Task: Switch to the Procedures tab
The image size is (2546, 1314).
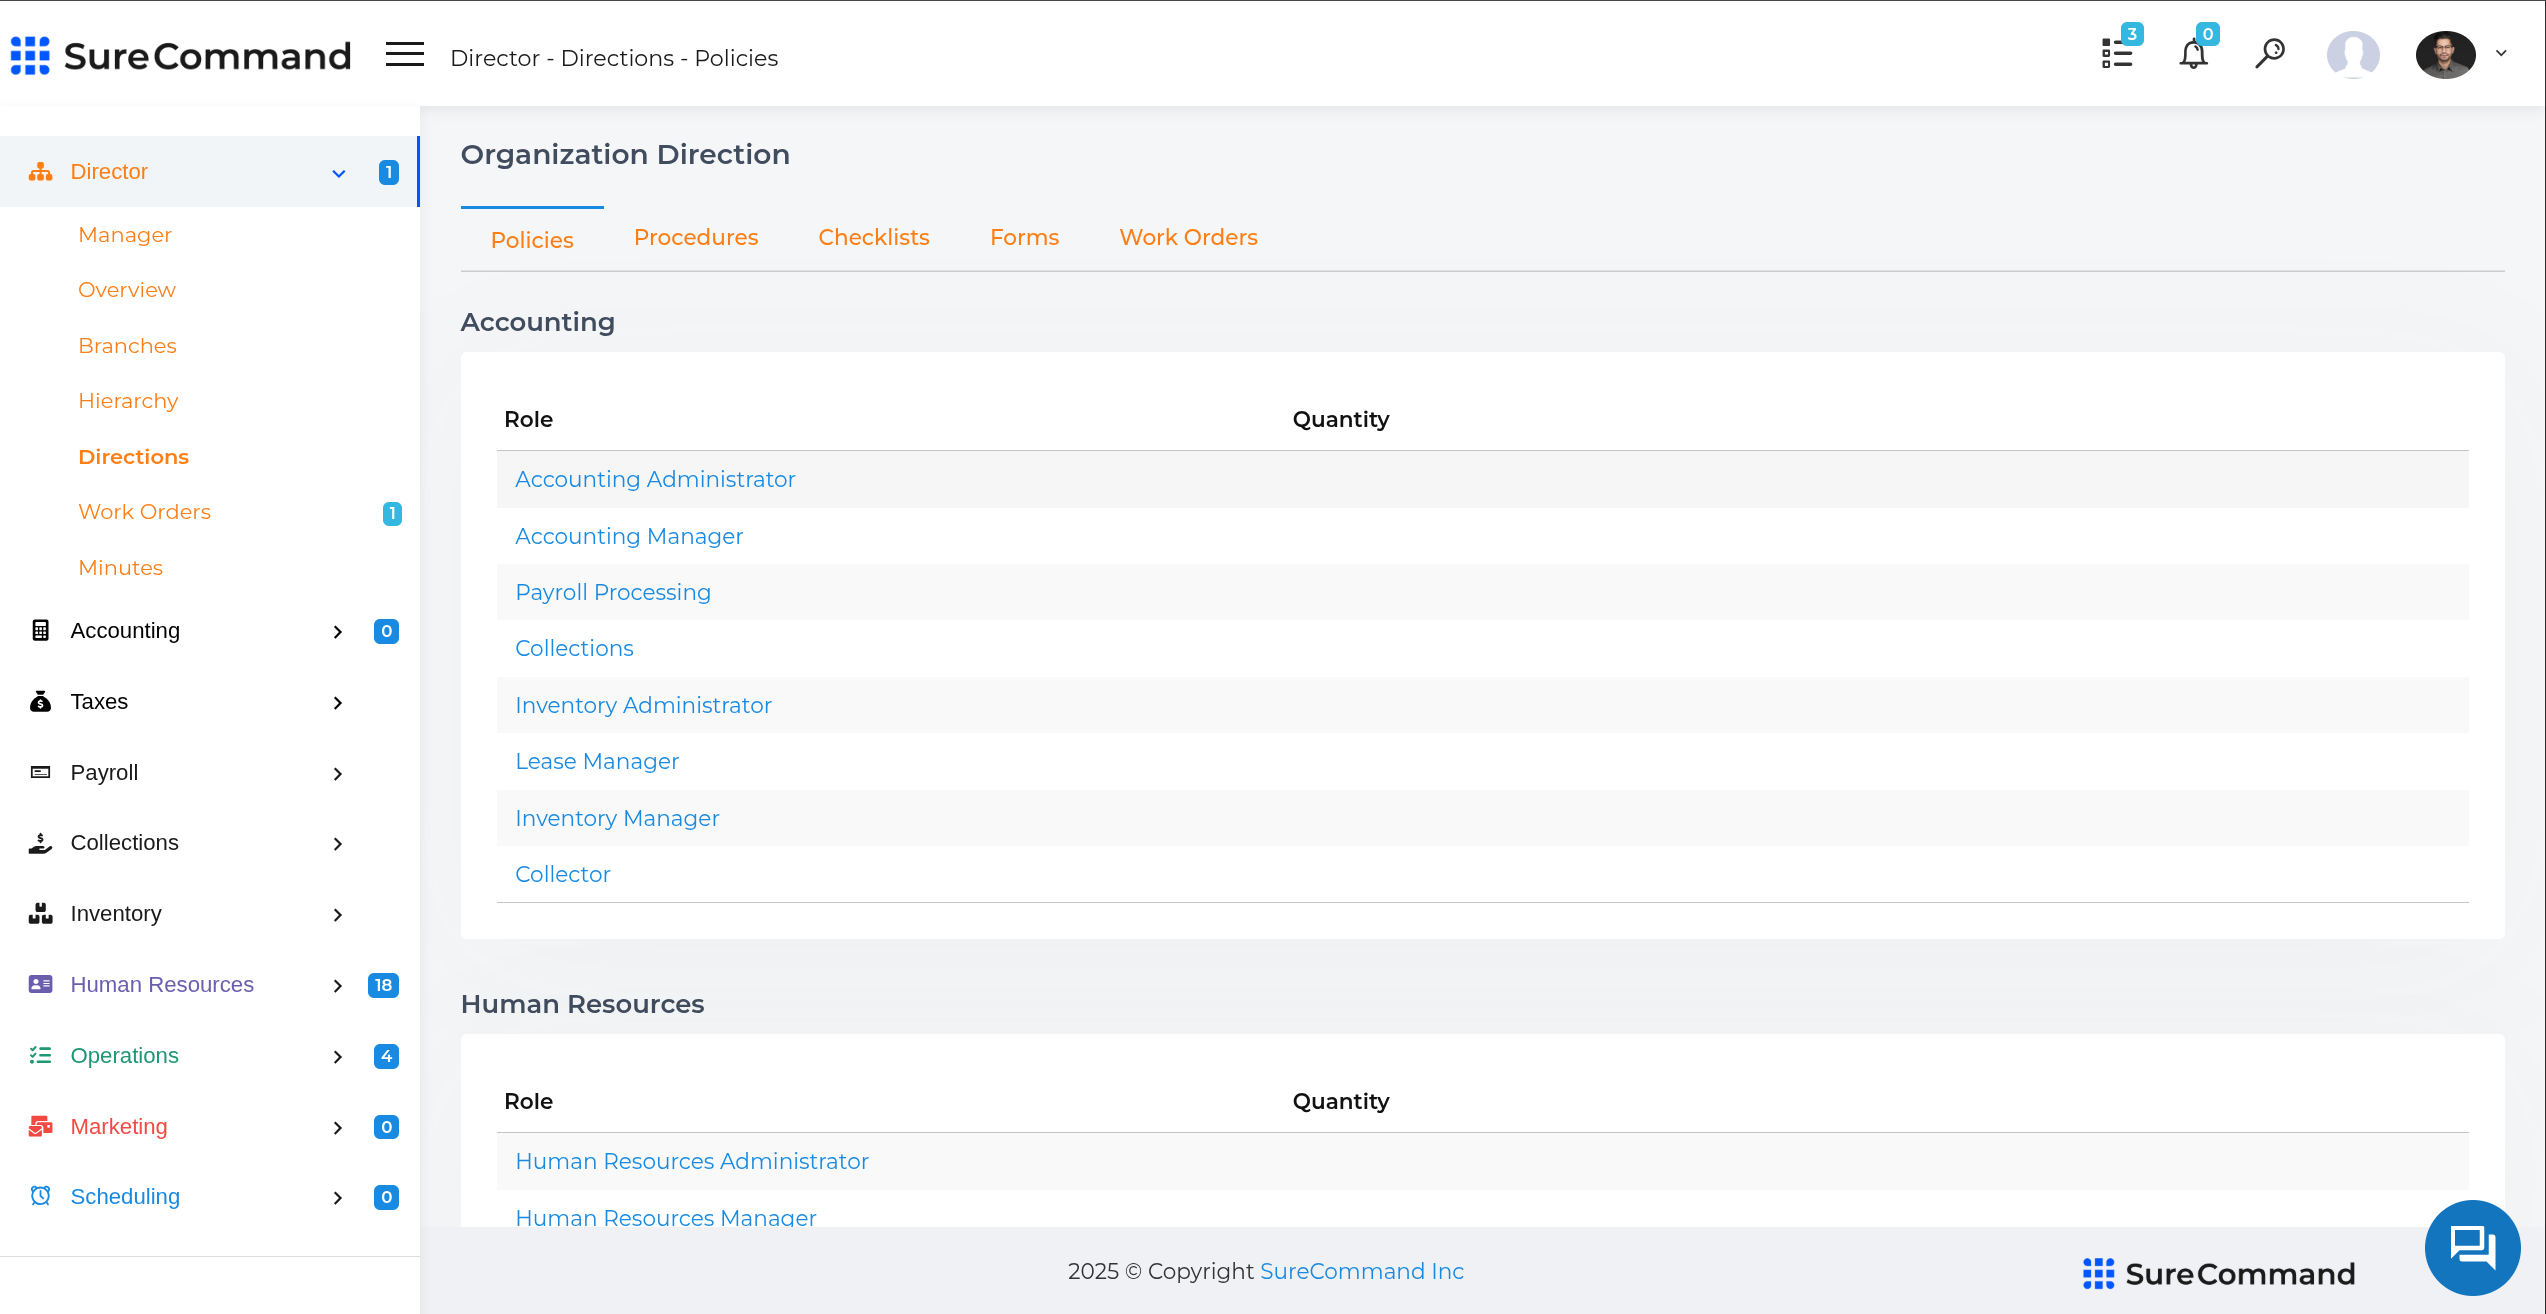Action: (x=696, y=238)
